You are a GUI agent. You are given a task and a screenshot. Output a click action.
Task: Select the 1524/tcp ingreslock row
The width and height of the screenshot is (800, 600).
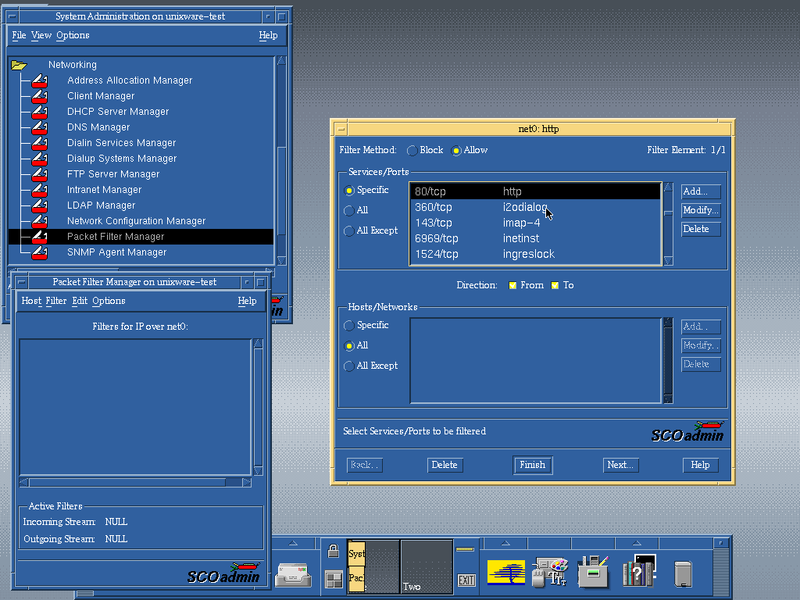tap(535, 254)
